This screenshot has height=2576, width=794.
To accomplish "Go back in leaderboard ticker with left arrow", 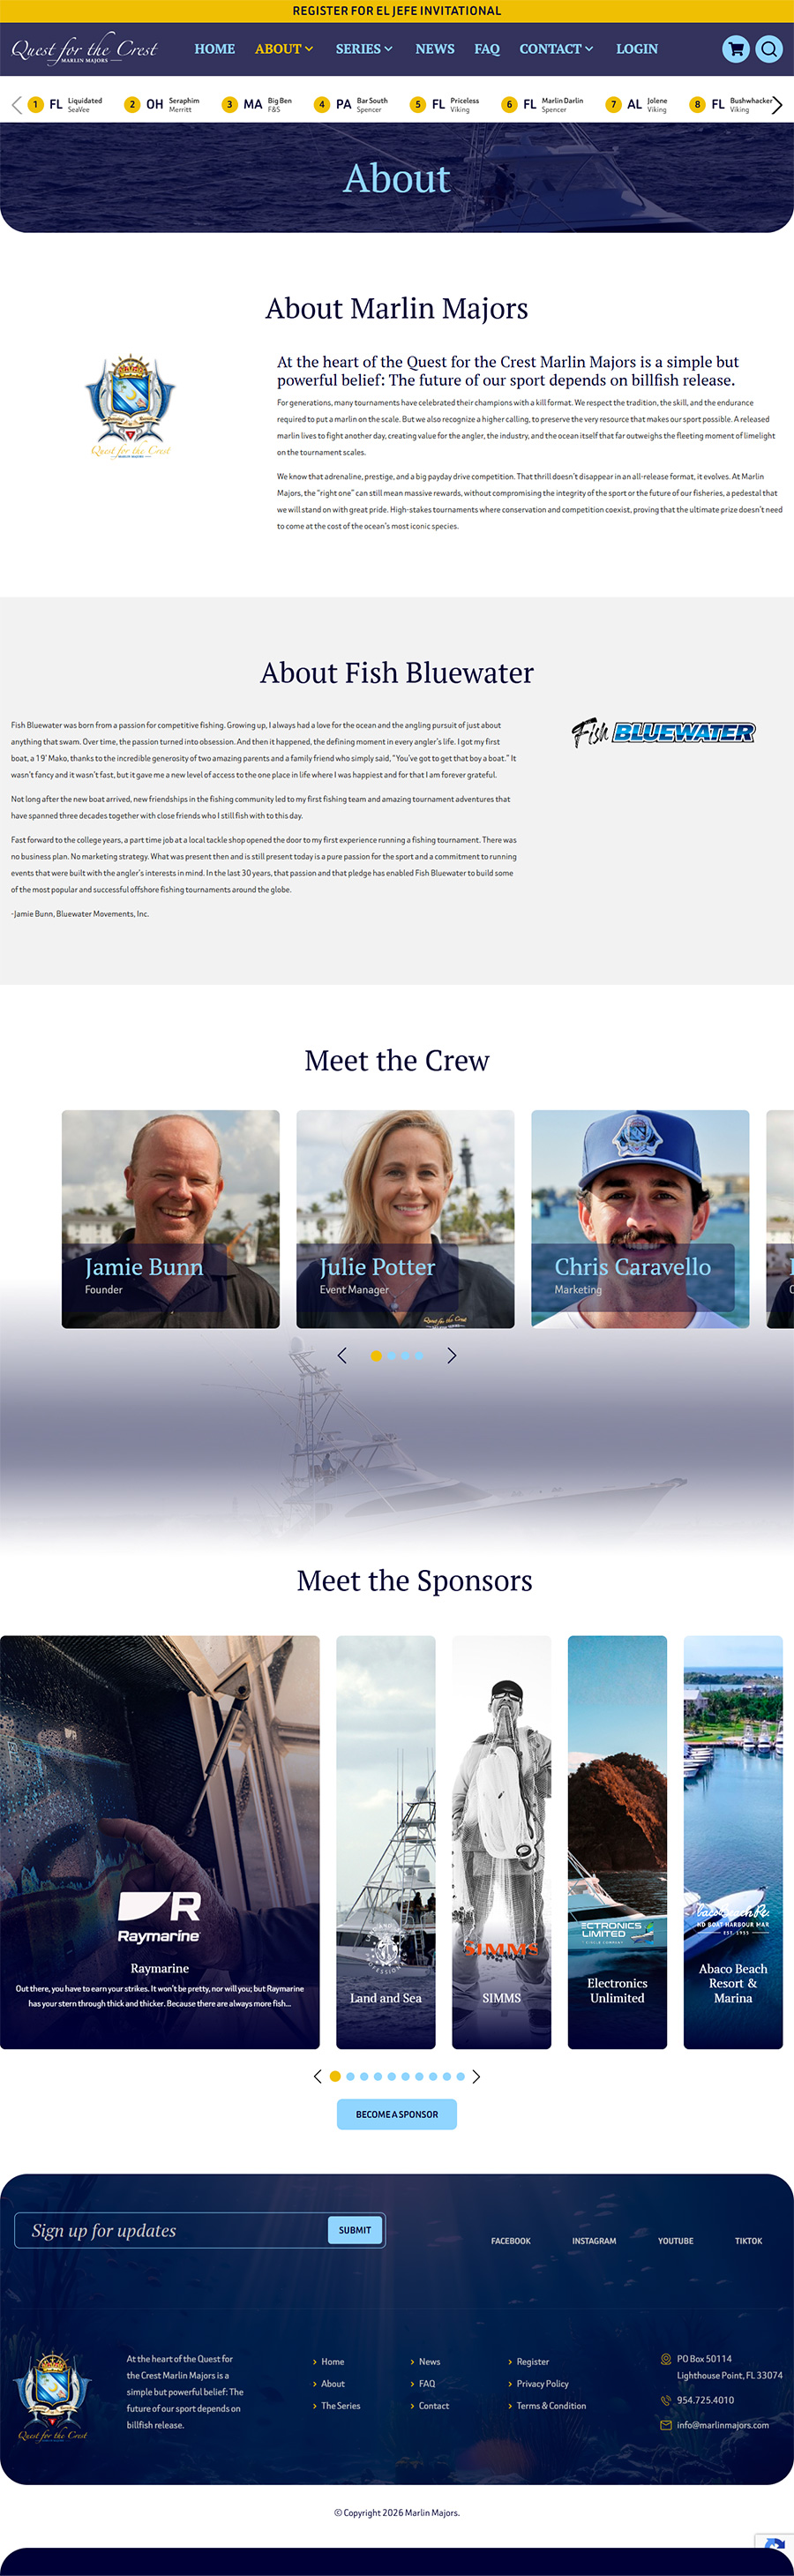I will click(16, 105).
